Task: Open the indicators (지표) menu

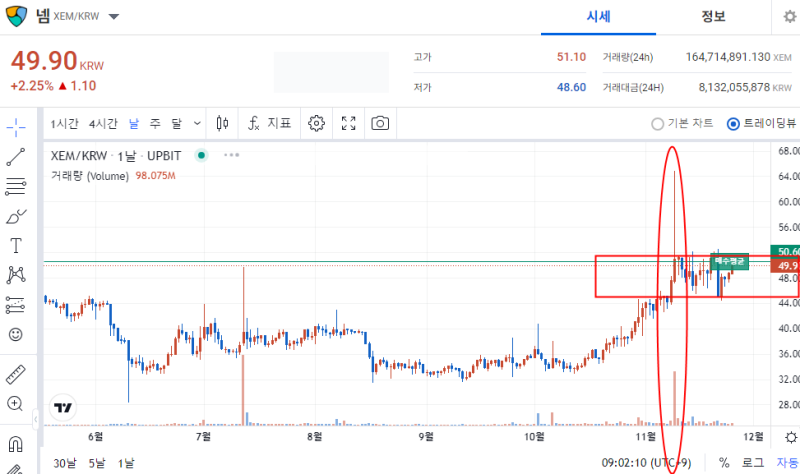Action: pyautogui.click(x=269, y=123)
